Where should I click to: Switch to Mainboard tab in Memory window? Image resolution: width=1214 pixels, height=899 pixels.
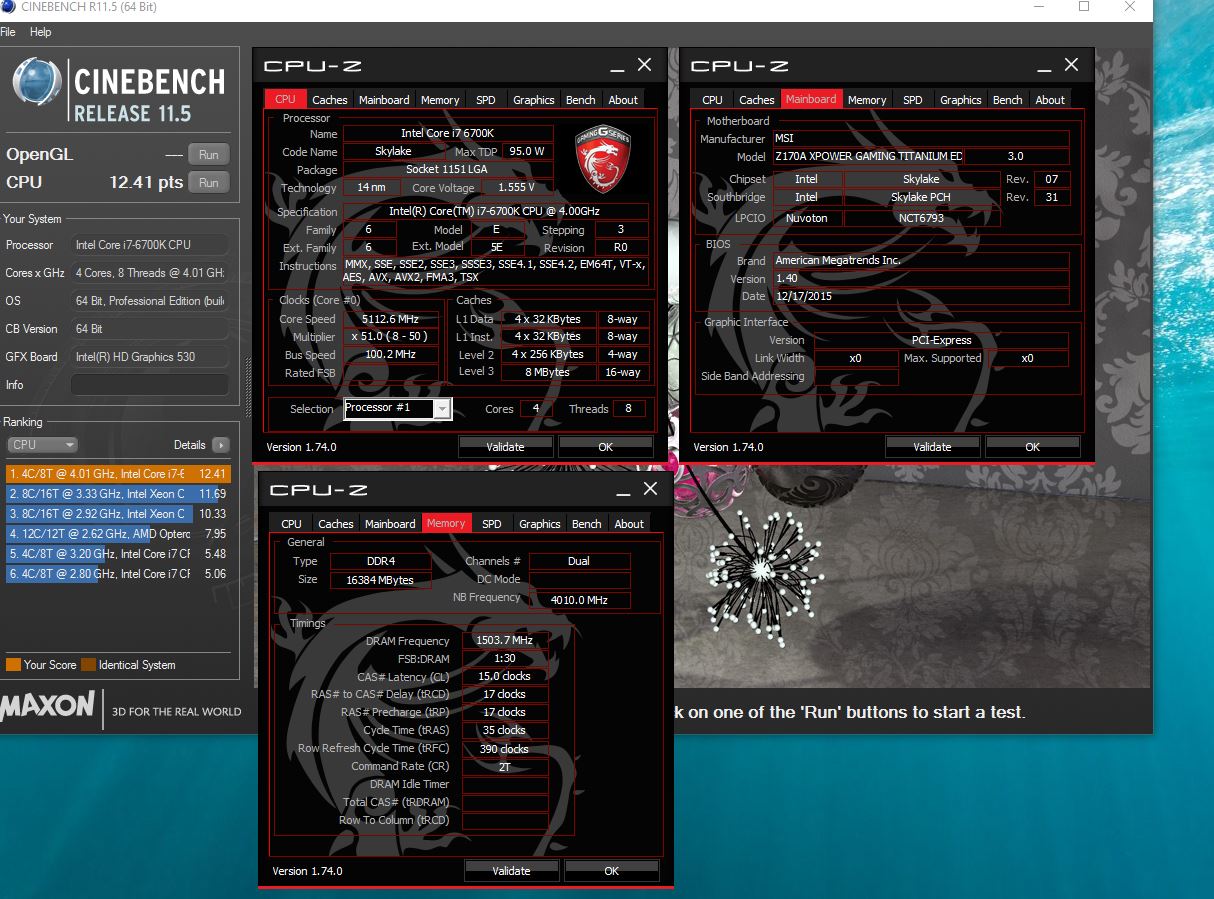tap(390, 524)
